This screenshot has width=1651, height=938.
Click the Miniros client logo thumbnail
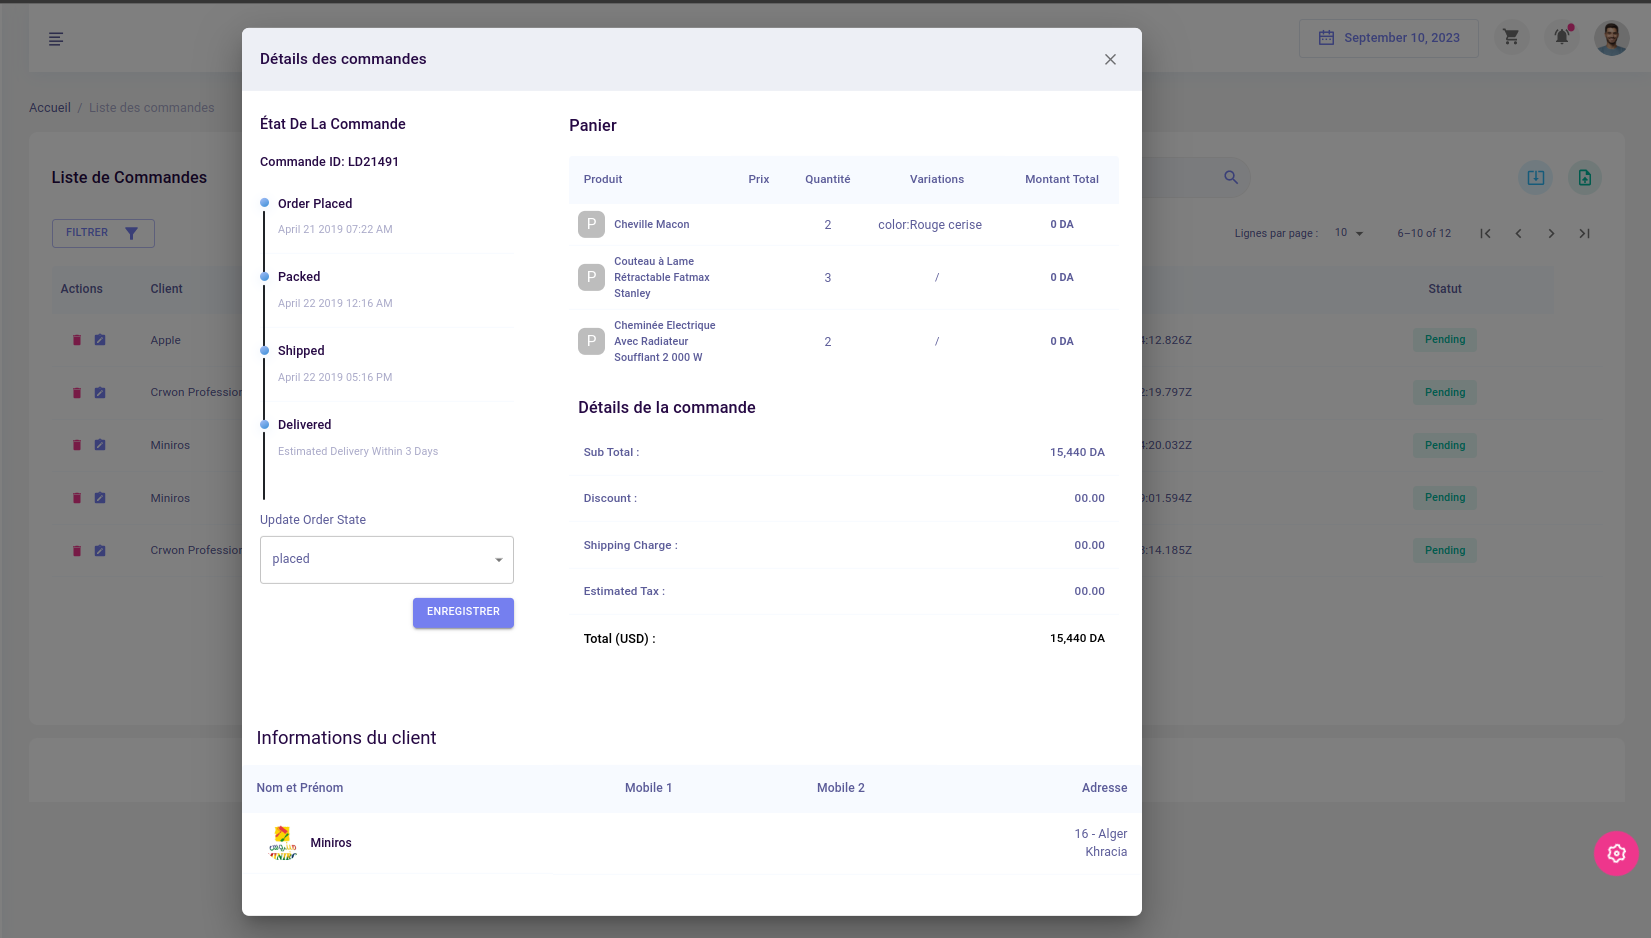[283, 843]
